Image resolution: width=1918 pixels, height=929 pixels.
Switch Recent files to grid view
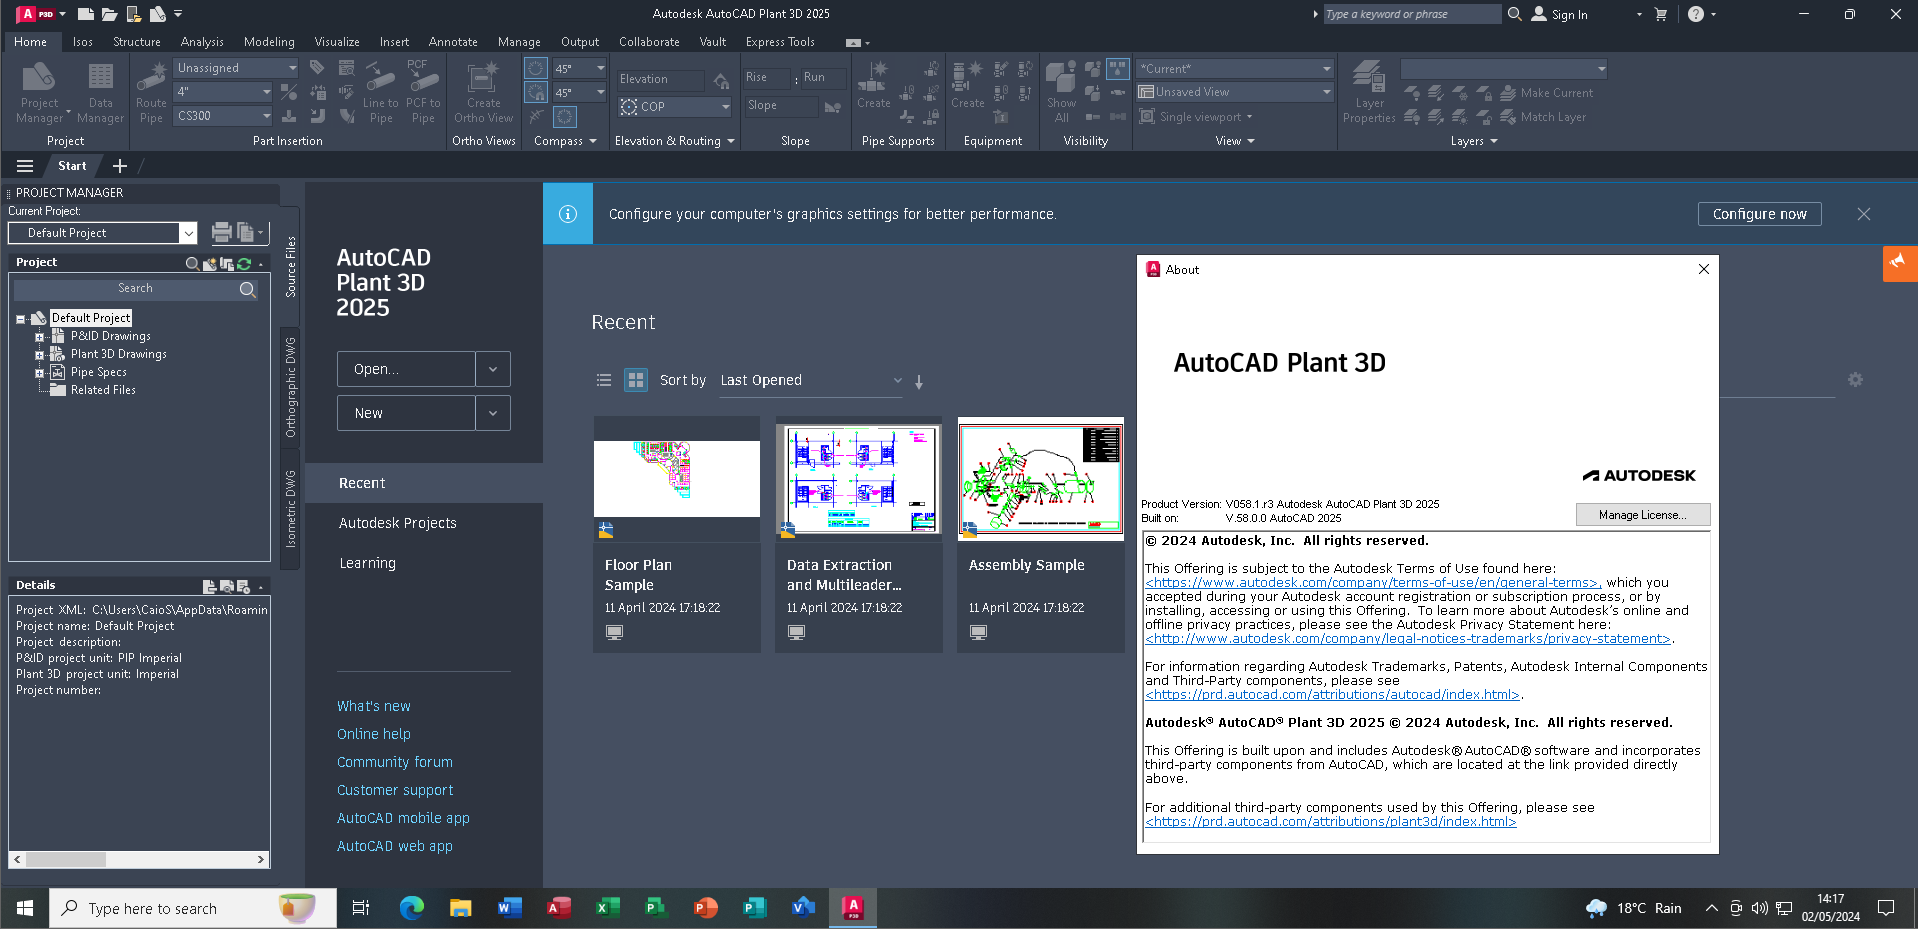[x=636, y=380]
